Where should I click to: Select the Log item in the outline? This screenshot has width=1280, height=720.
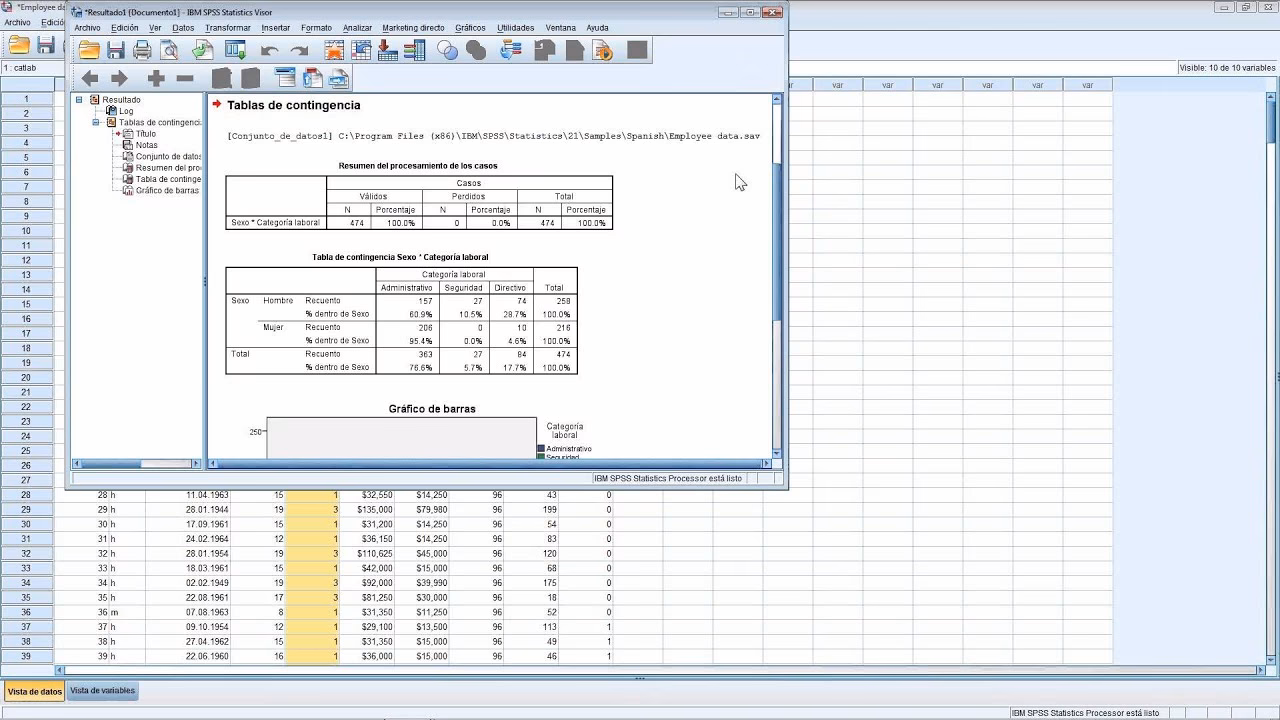126,111
